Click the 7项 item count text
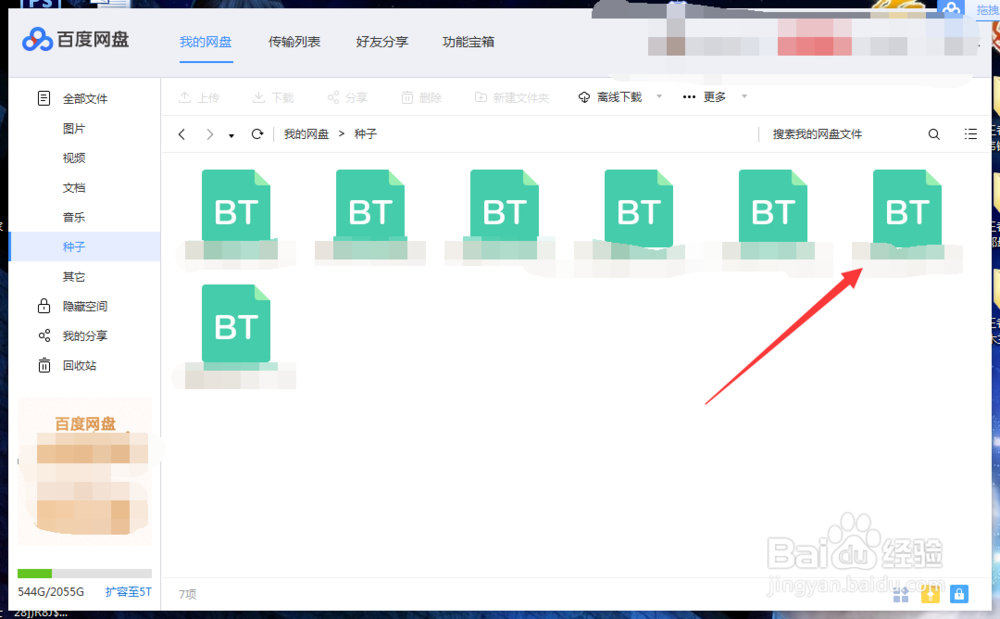The image size is (1000, 619). tap(188, 594)
